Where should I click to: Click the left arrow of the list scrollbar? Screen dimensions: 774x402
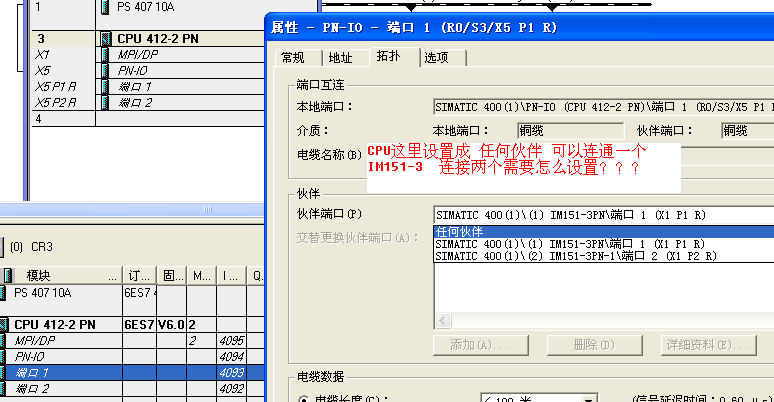(443, 321)
